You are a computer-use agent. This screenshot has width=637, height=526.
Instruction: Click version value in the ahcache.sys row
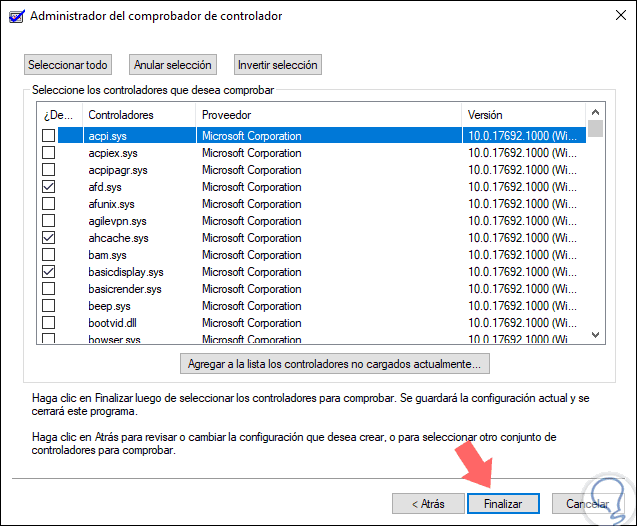(x=522, y=238)
